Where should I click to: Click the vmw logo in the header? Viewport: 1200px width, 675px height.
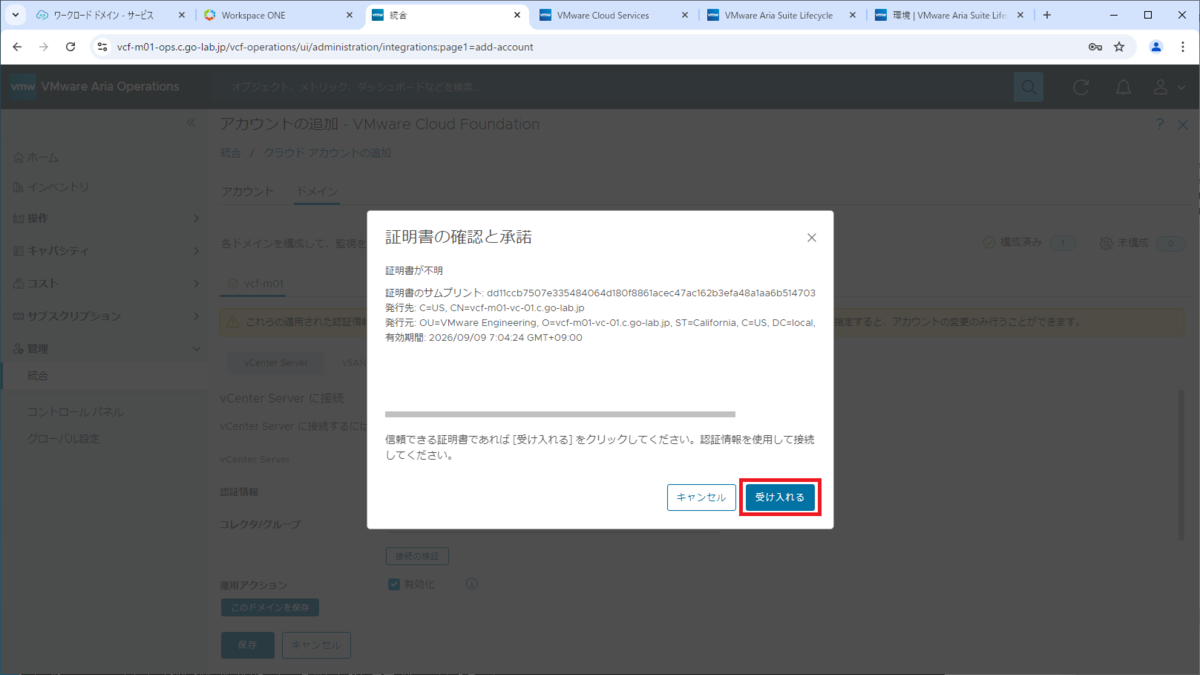pyautogui.click(x=23, y=87)
